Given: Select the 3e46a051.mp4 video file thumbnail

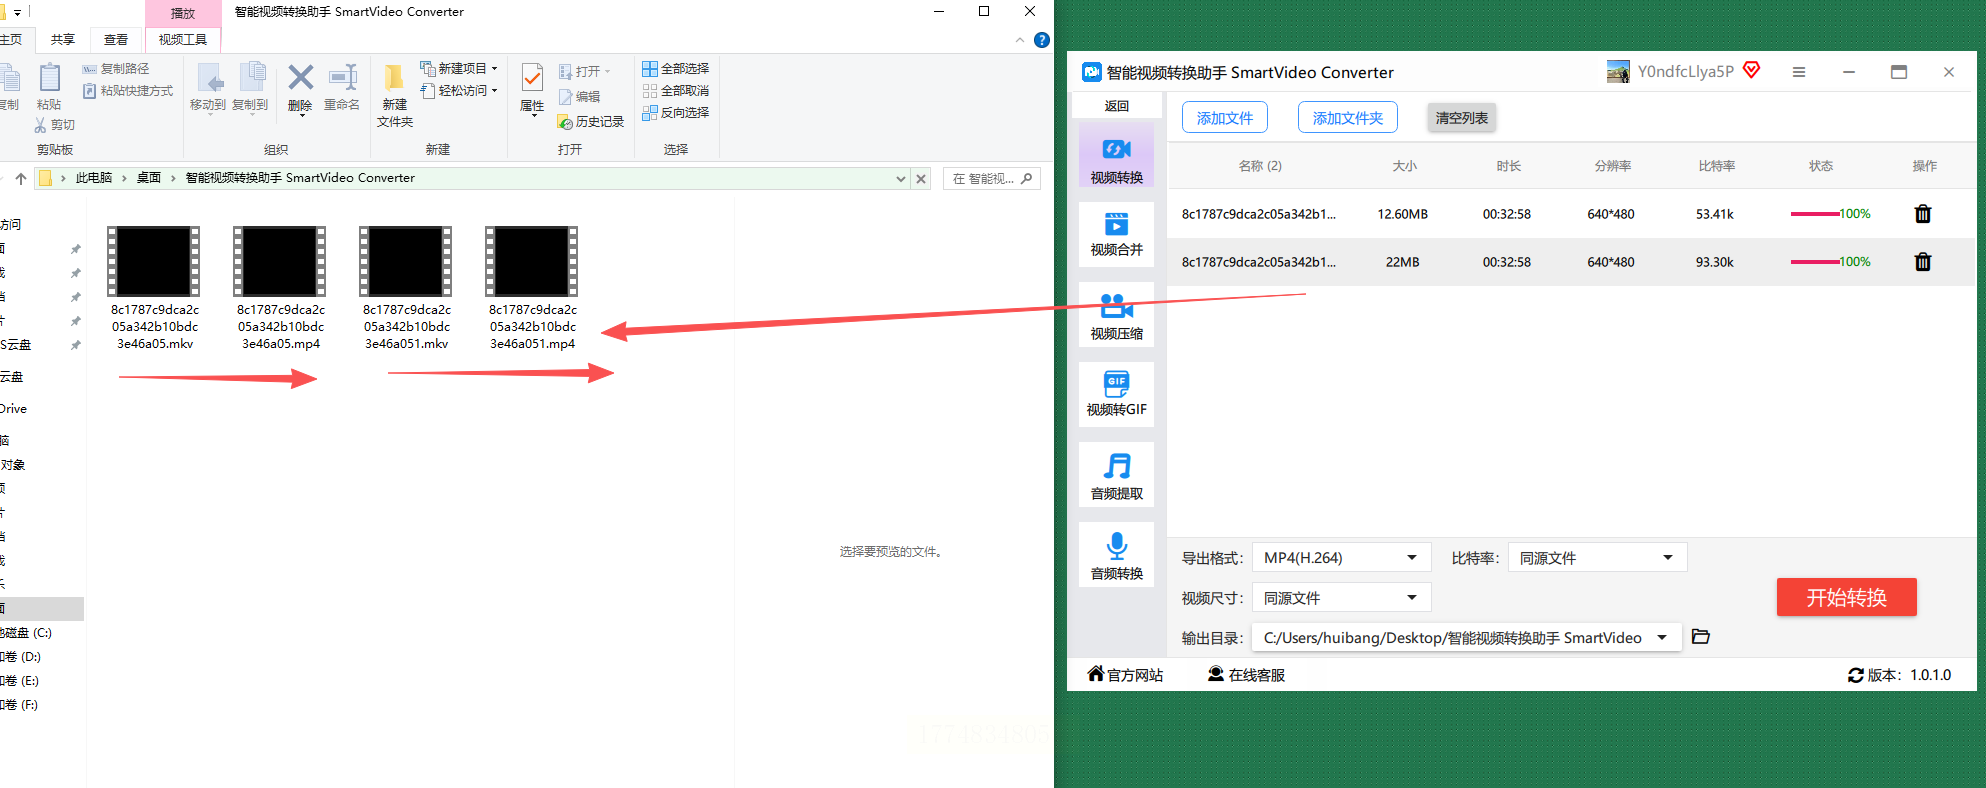Looking at the screenshot, I should click(x=532, y=261).
